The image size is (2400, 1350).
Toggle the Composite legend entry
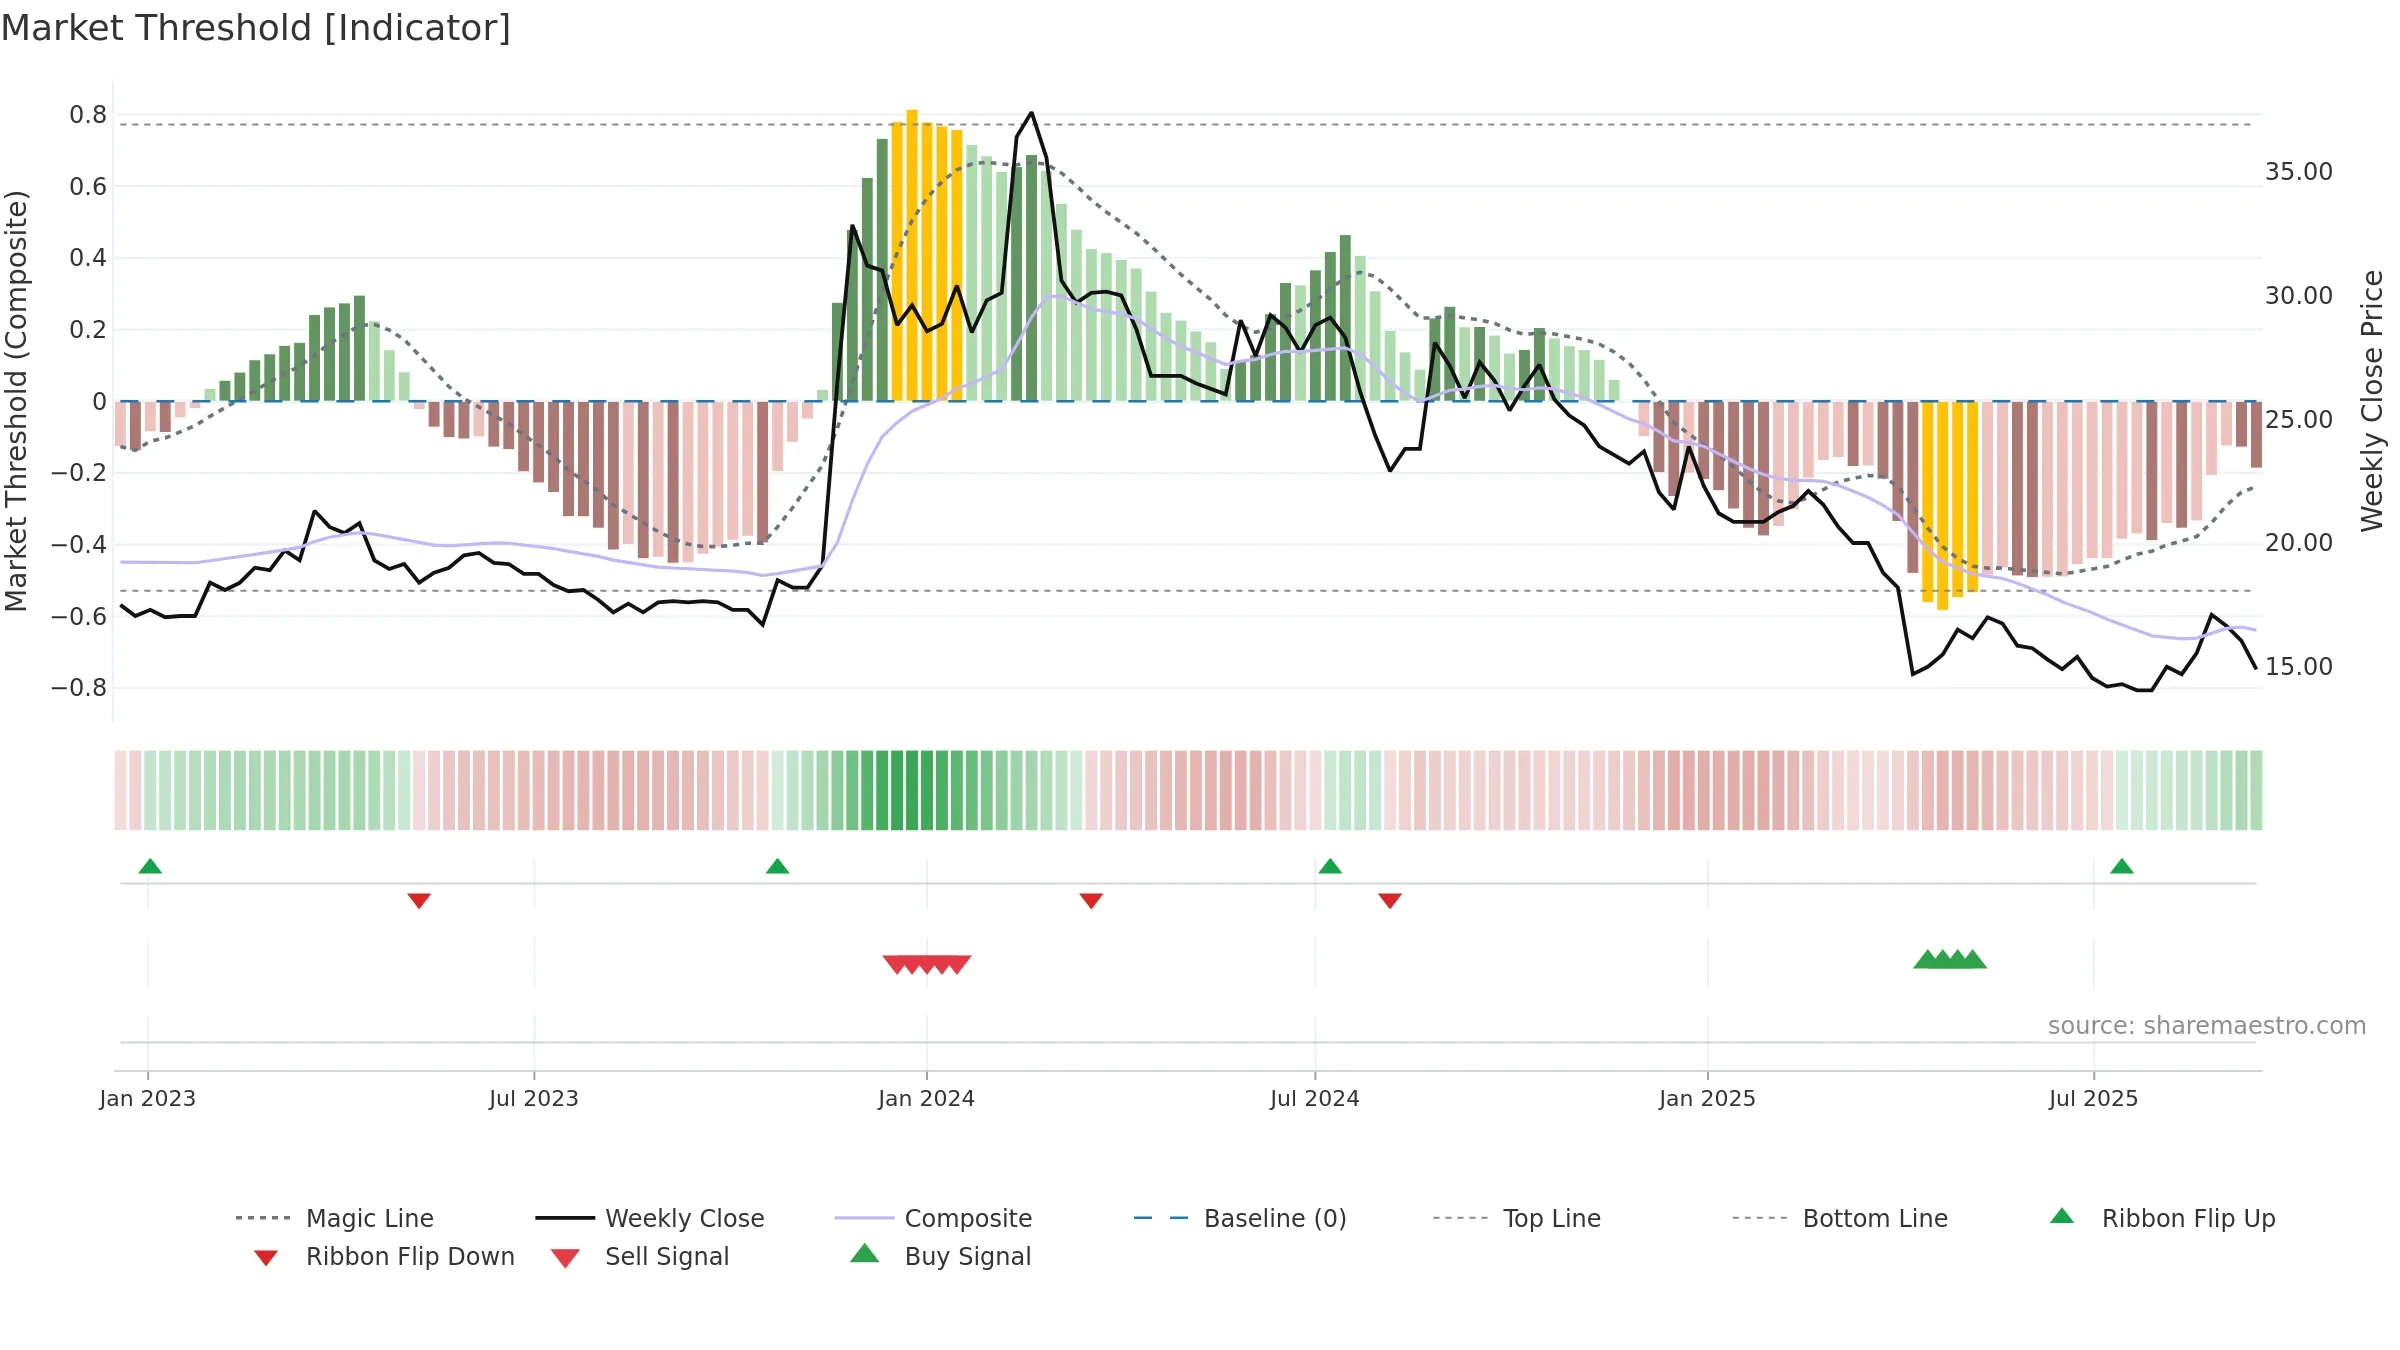click(x=933, y=1218)
